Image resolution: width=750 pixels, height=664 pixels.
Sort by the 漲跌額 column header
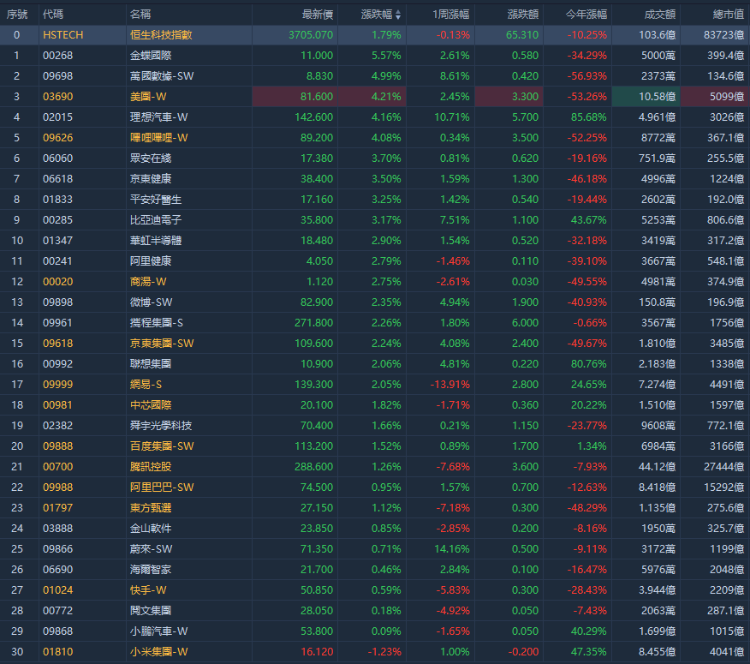523,15
